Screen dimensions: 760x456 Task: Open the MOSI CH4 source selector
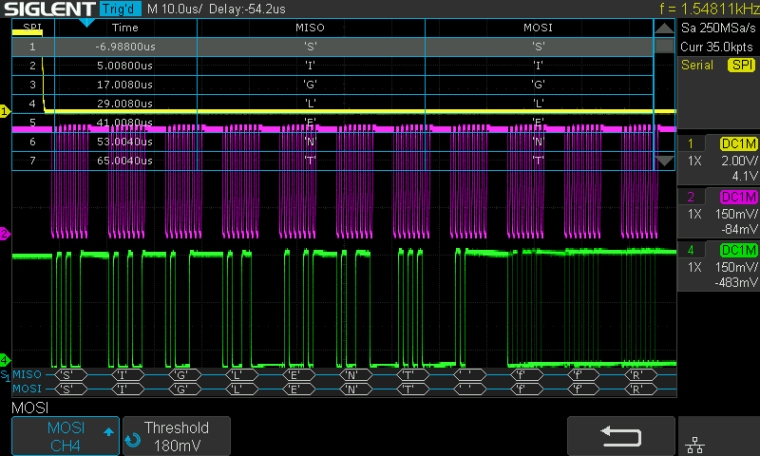(65, 436)
